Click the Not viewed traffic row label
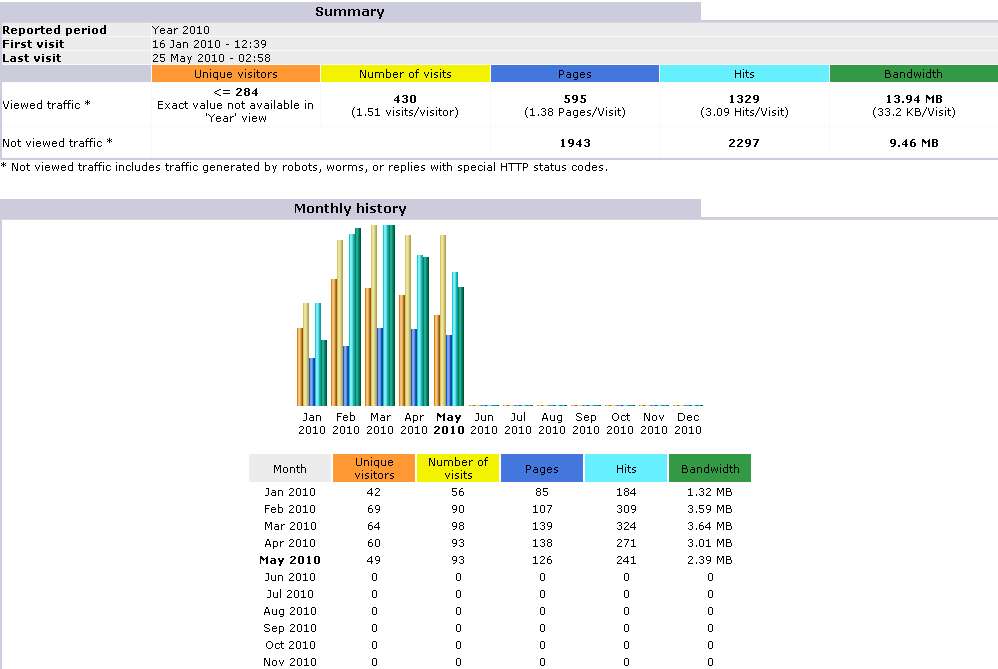998x669 pixels. point(58,143)
